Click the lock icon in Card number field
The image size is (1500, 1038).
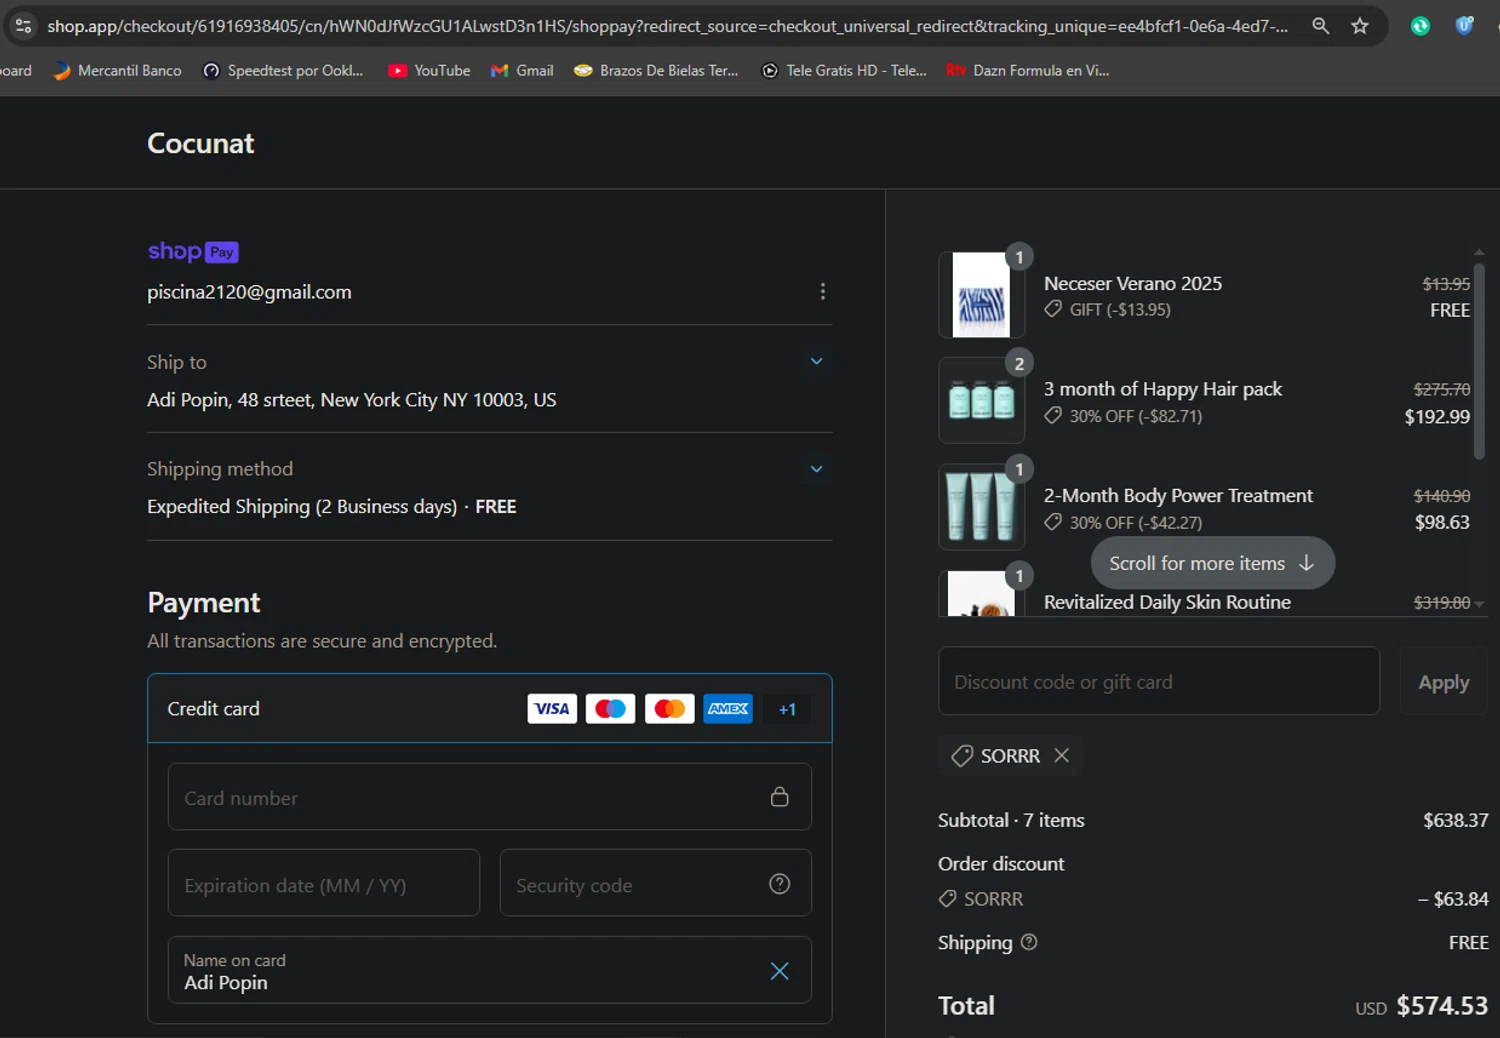[x=779, y=797]
